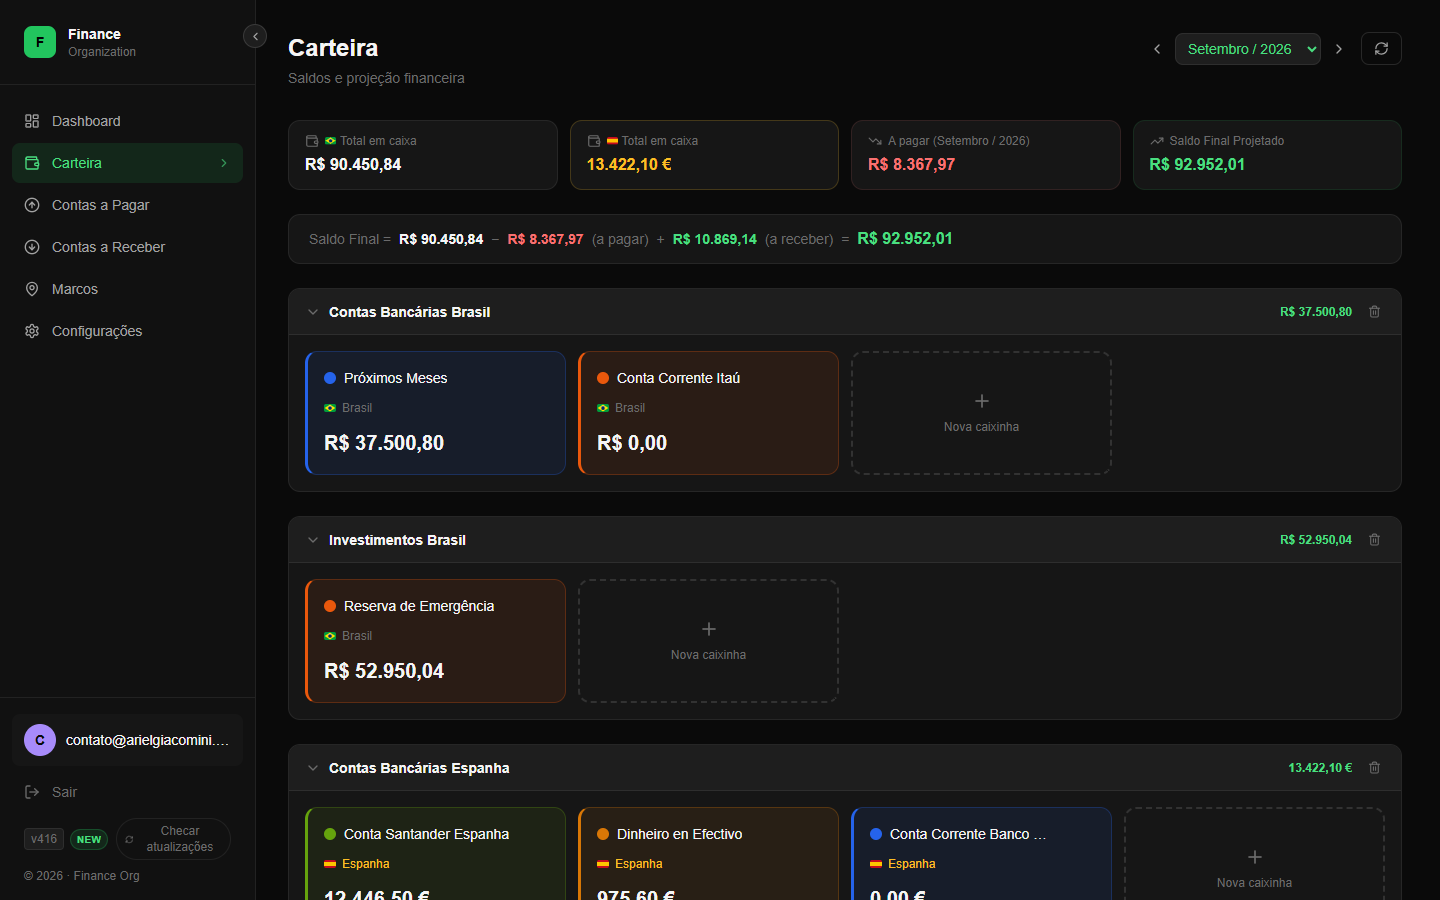The height and width of the screenshot is (900, 1440).
Task: Click Checar atualizações button
Action: point(173,839)
